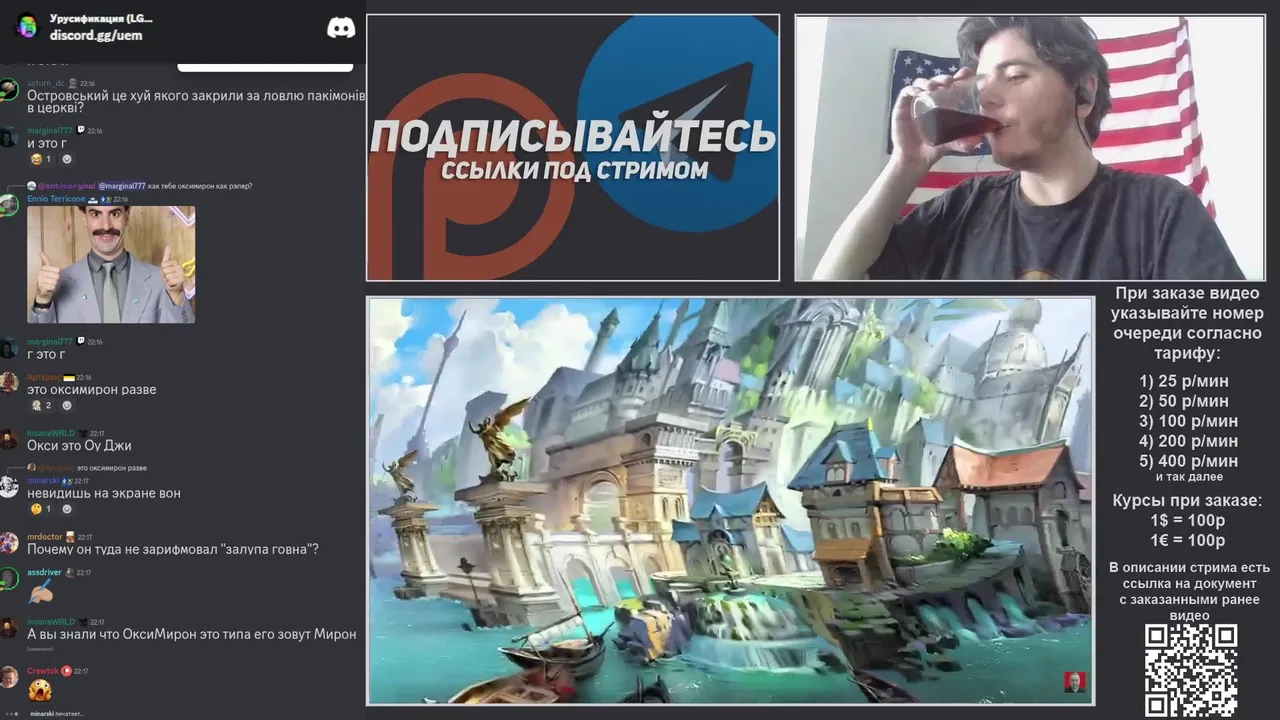The width and height of the screenshot is (1280, 720).
Task: Click the Twitch badge next to the first marginal777
Action: click(81, 130)
